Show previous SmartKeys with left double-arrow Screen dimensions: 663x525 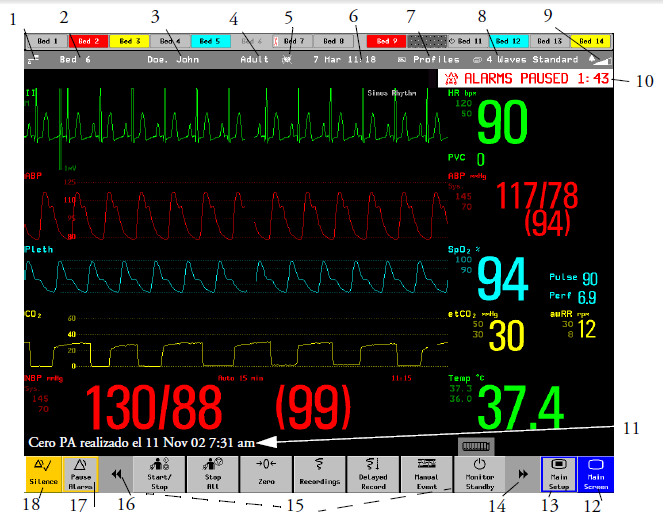pos(116,474)
